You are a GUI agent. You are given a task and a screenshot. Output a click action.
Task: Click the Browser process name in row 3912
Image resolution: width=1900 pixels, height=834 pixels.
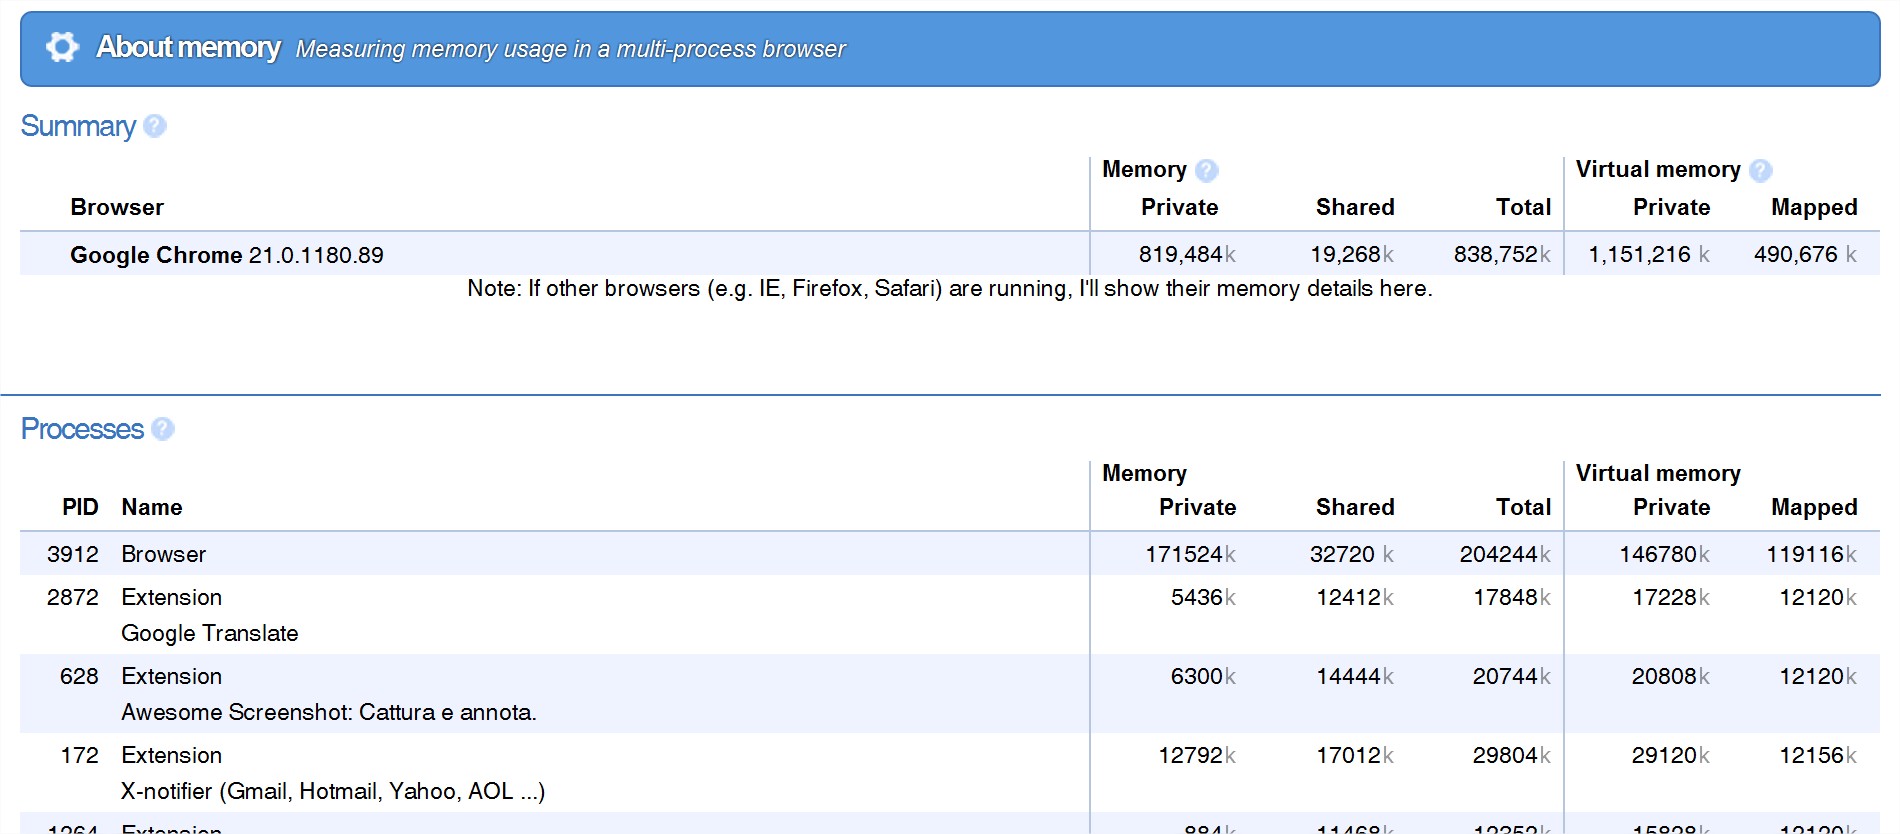[x=164, y=554]
